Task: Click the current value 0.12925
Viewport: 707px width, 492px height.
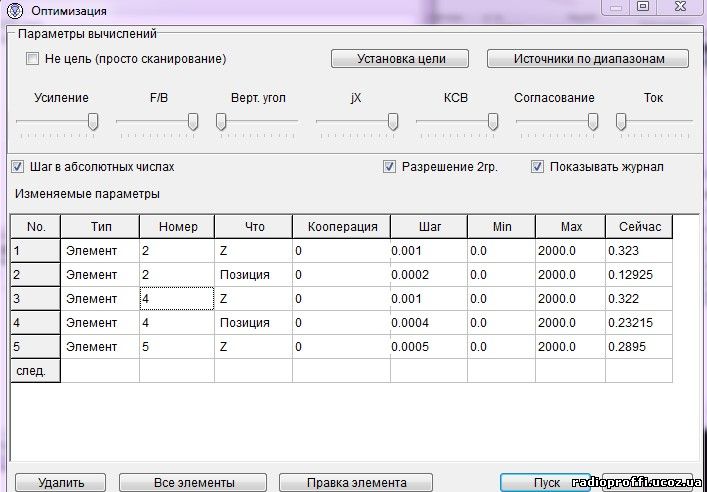Action: 639,275
